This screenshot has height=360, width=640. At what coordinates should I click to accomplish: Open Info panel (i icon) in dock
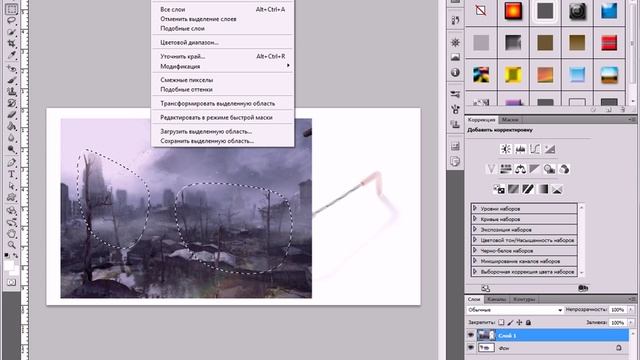click(455, 73)
